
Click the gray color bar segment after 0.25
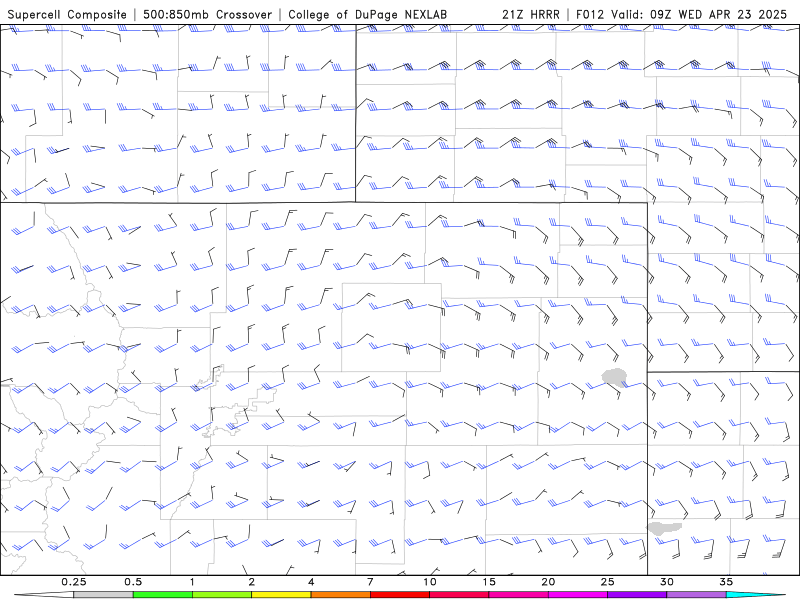pos(103,595)
